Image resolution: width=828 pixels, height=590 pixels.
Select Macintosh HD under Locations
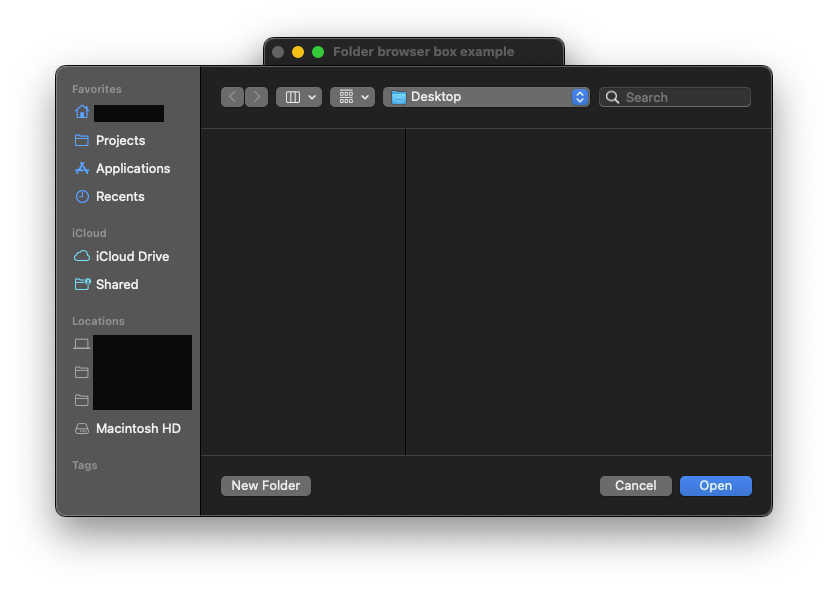(137, 429)
